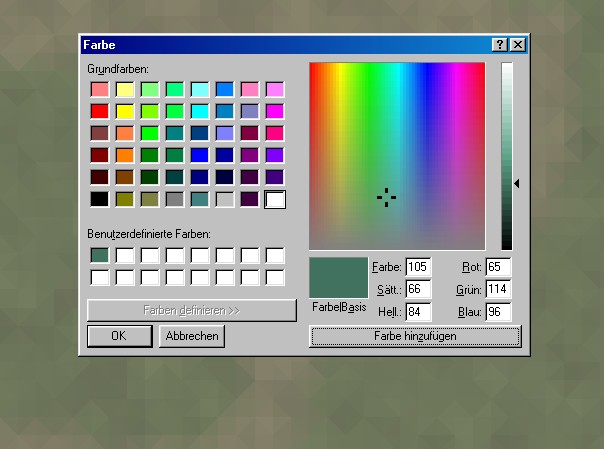Click the Rot value input field
604x449 pixels.
pos(498,267)
